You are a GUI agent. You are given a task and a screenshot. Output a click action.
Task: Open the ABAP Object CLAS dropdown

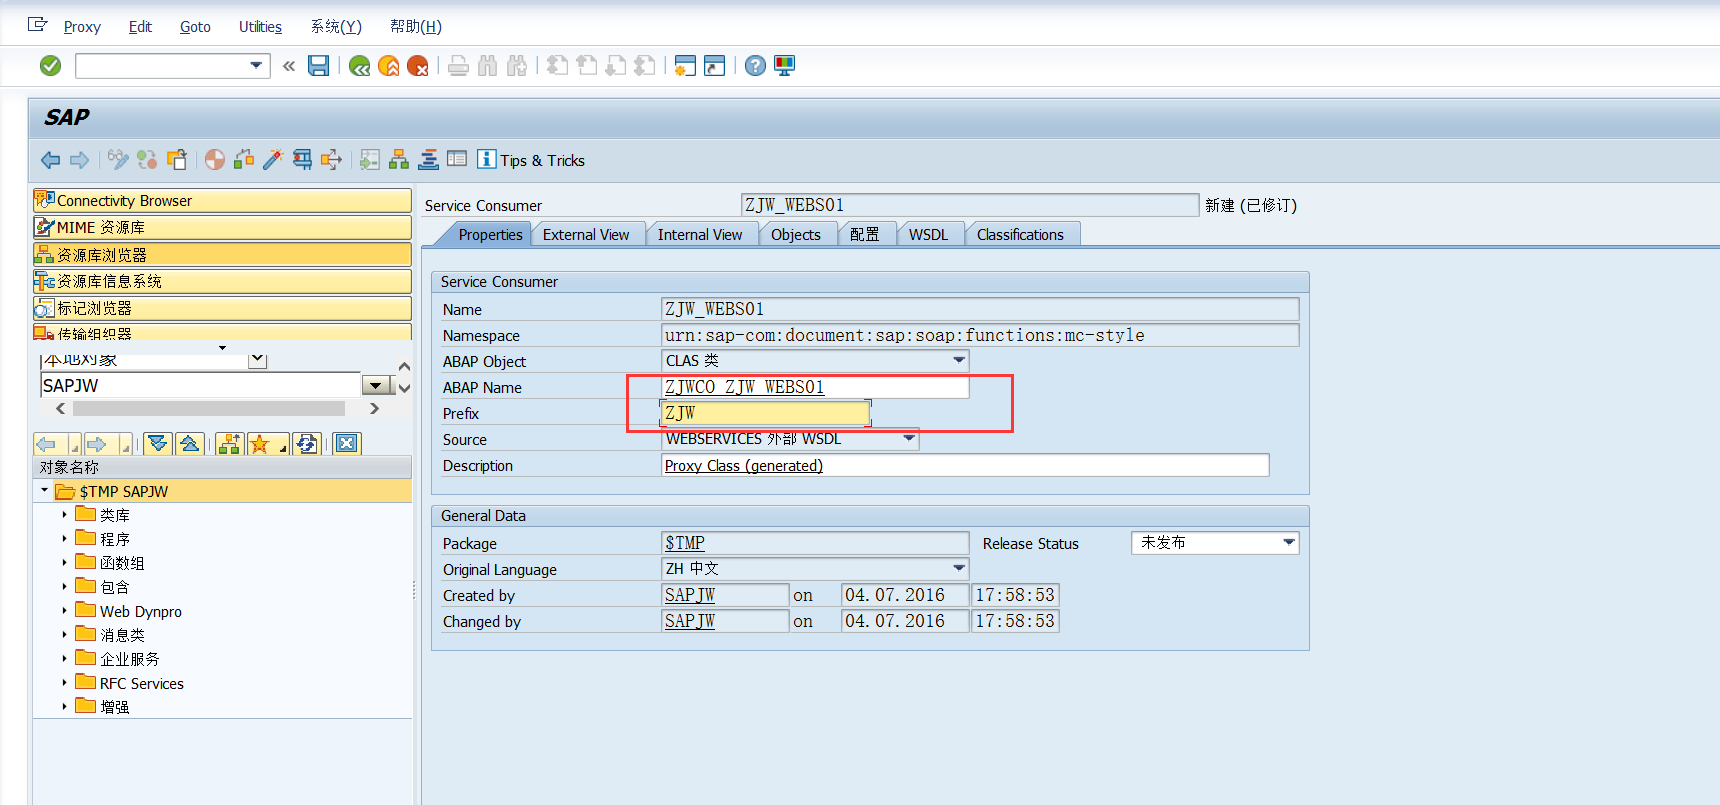pyautogui.click(x=959, y=360)
